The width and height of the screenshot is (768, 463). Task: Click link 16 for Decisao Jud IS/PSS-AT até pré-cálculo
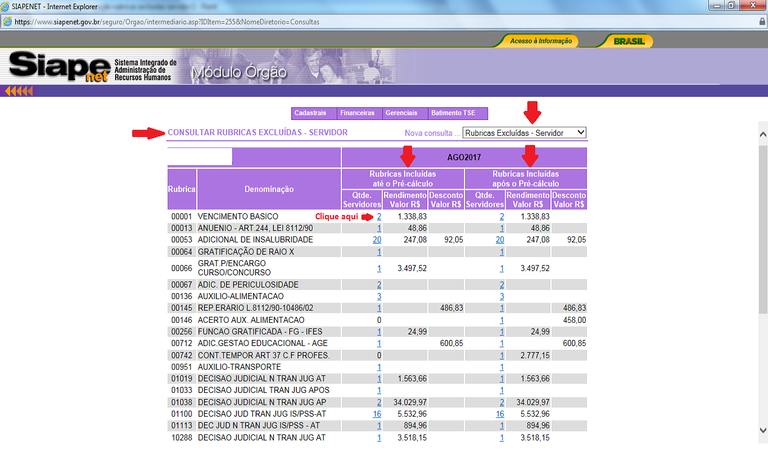coord(377,413)
